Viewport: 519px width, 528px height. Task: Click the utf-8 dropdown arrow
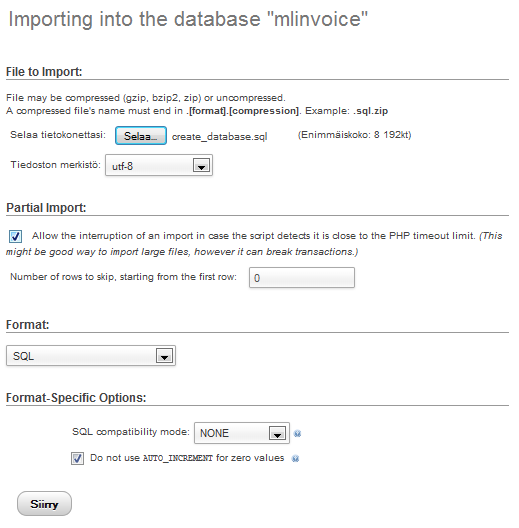point(201,166)
